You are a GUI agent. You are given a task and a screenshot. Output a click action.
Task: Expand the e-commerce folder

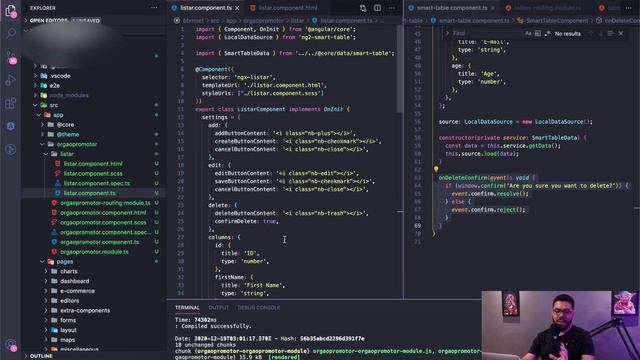(78, 291)
